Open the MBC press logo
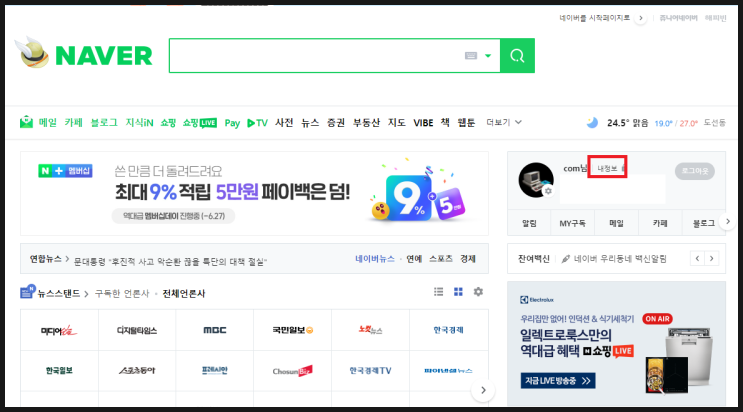 pyautogui.click(x=215, y=330)
